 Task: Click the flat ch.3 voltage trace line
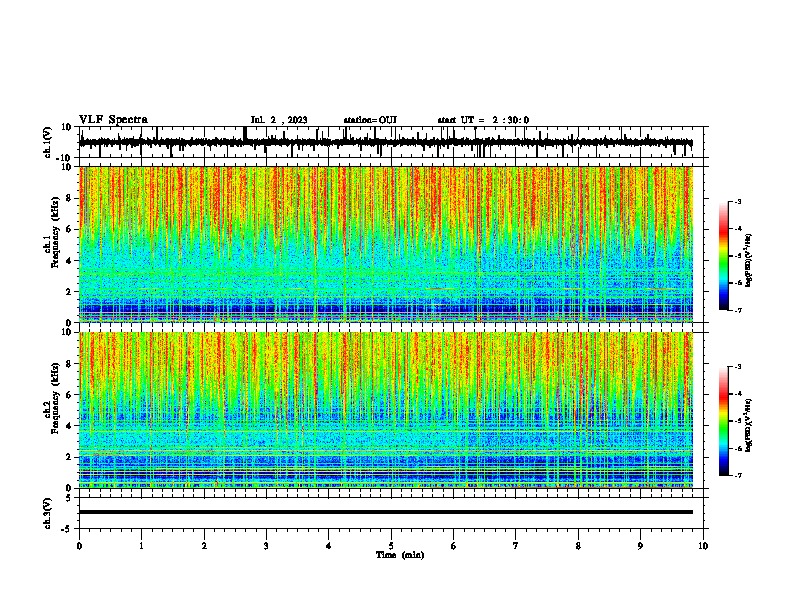click(x=385, y=512)
